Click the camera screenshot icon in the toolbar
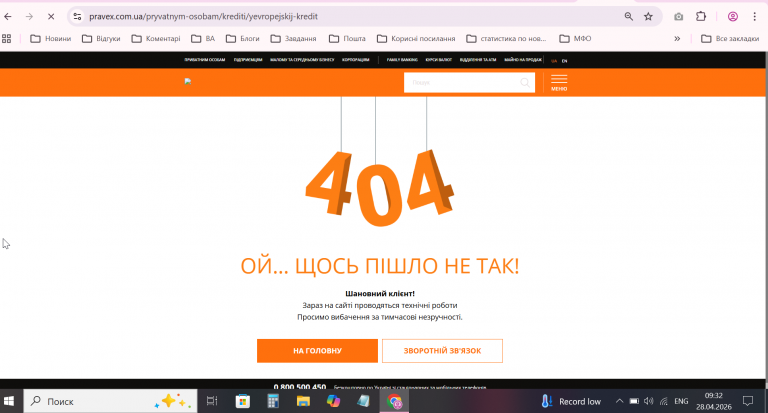This screenshot has height=413, width=768. tap(678, 17)
